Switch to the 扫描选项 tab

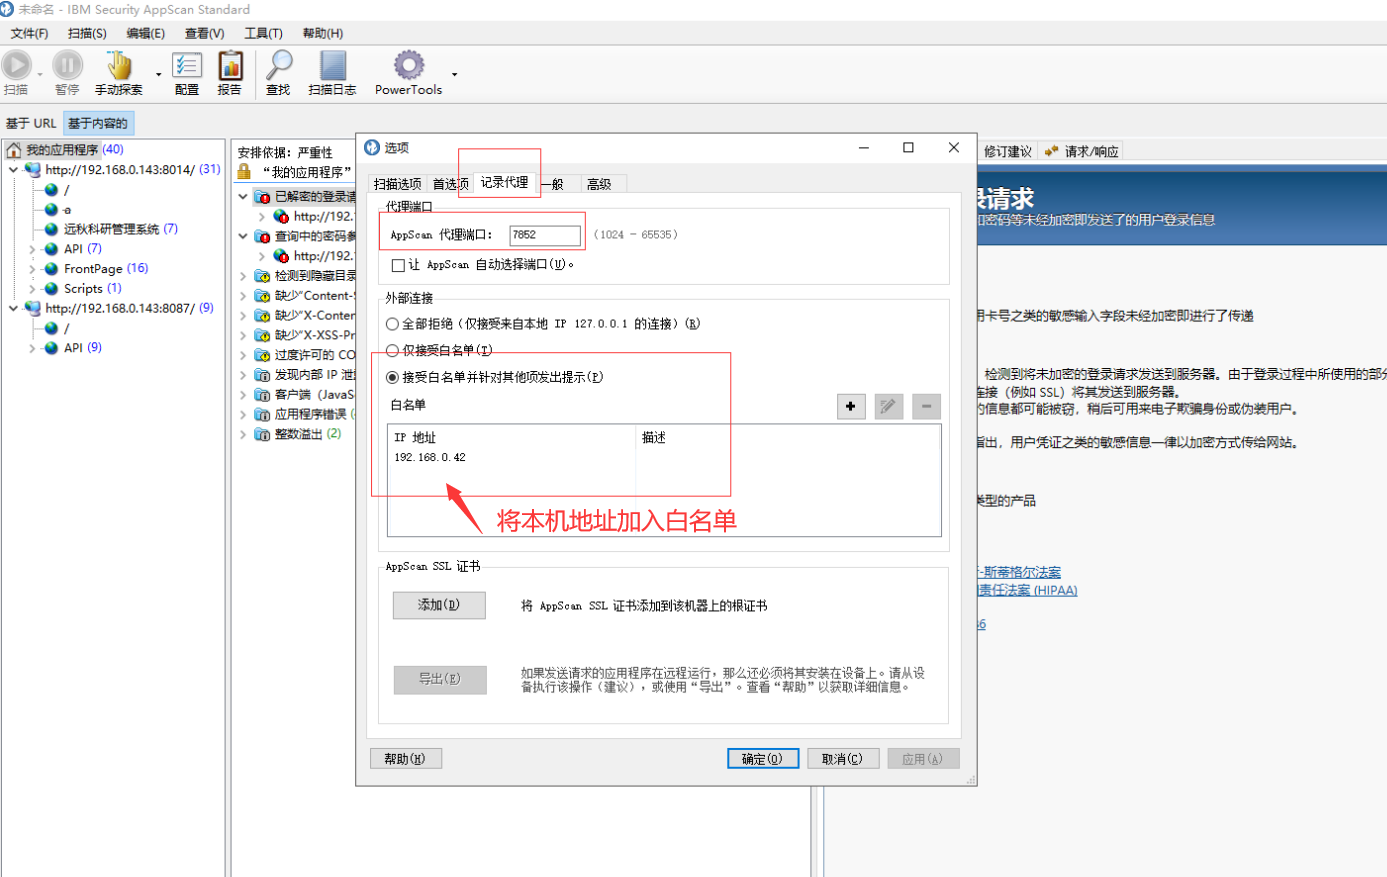(x=398, y=184)
